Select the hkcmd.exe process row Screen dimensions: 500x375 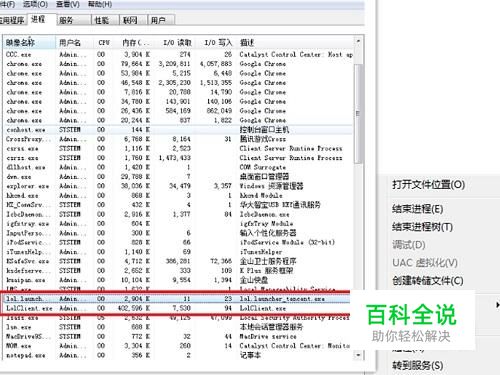point(178,195)
